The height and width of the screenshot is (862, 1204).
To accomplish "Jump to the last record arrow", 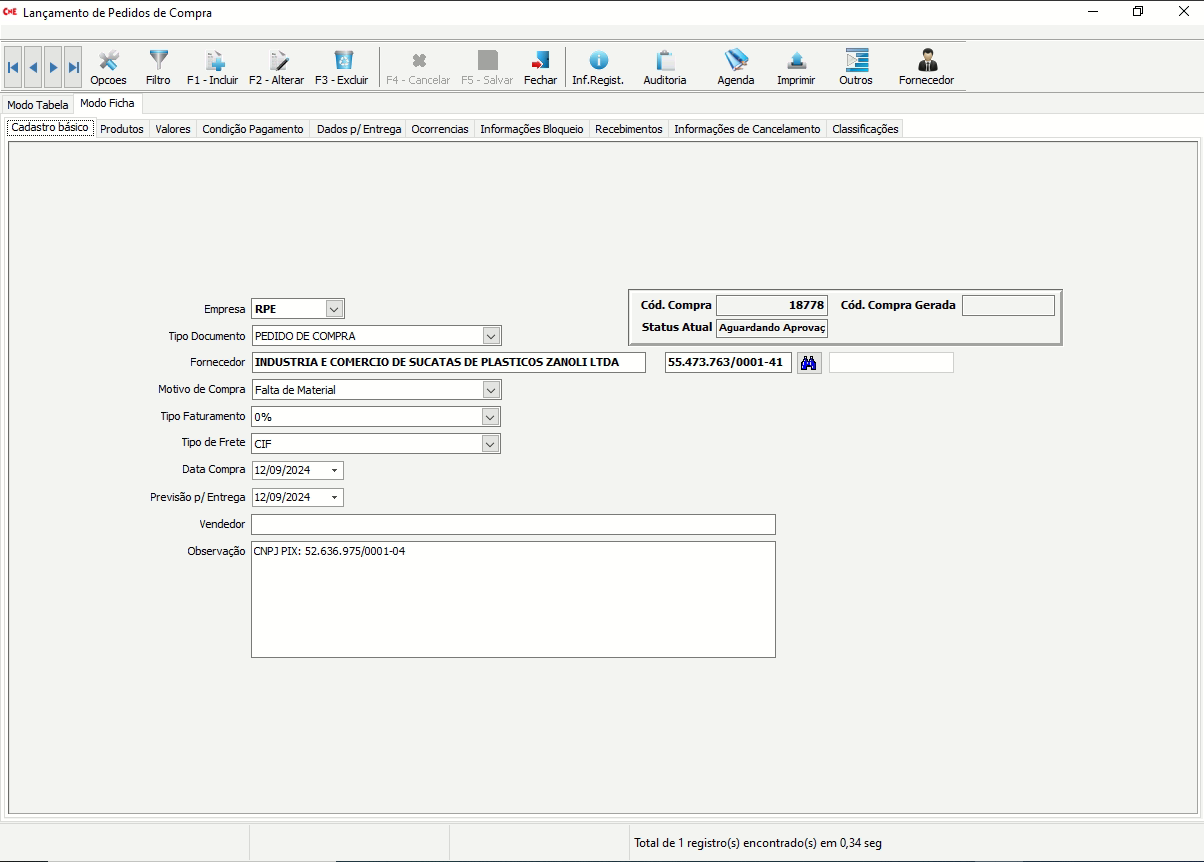I will (73, 67).
